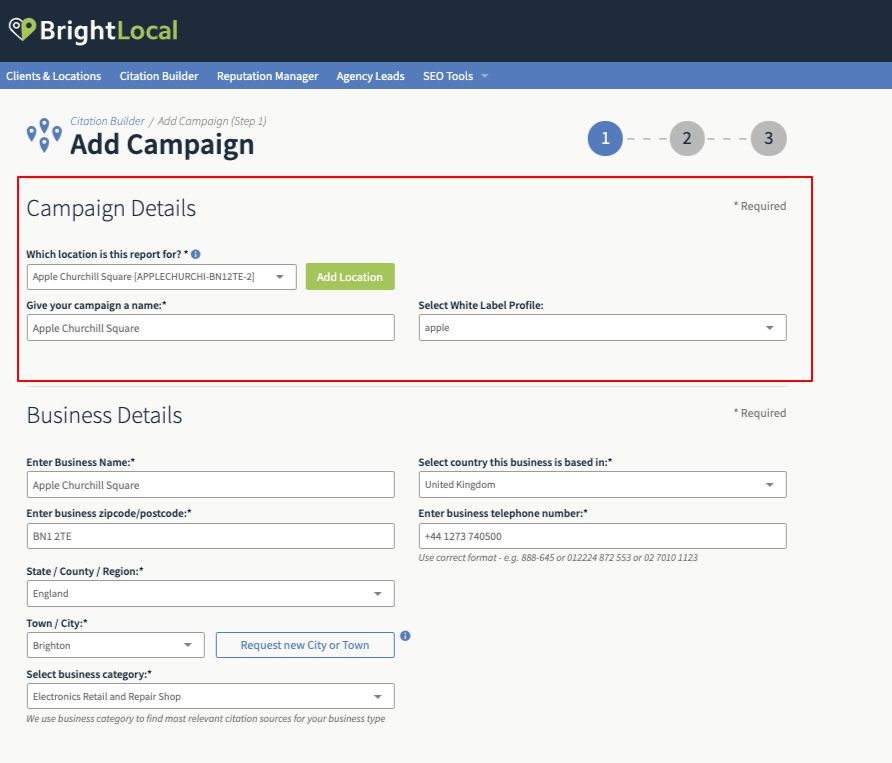
Task: Click Request new City or Town
Action: pos(305,645)
